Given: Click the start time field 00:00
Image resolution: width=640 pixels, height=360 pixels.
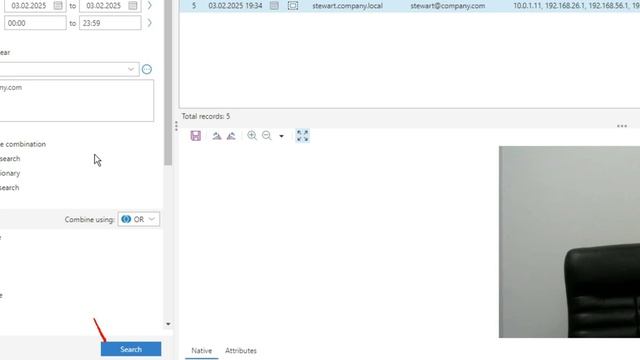Looking at the screenshot, I should tap(35, 23).
